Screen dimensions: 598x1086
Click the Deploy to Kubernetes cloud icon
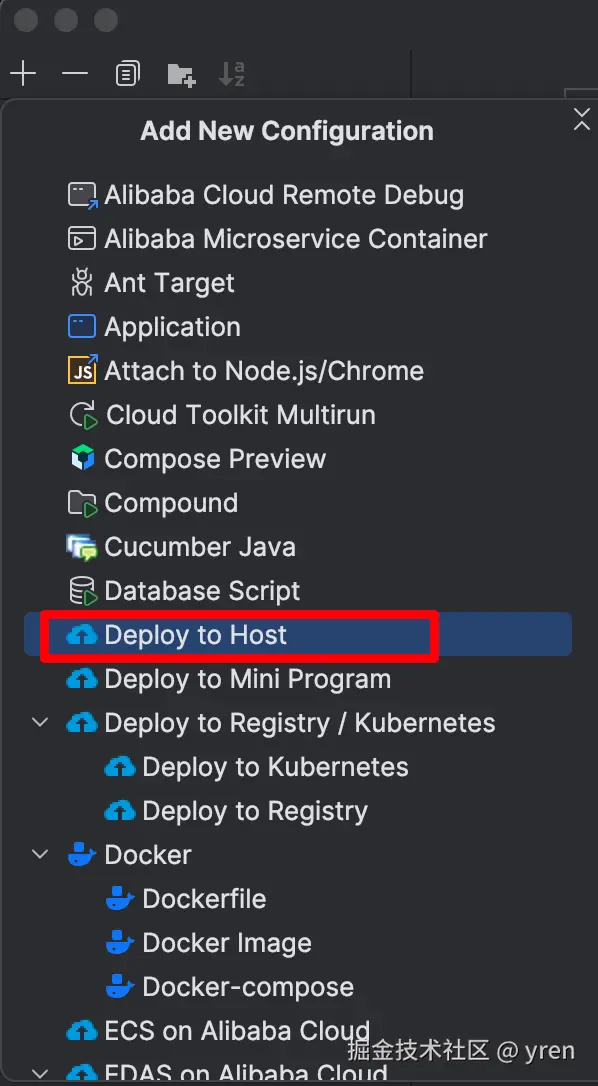(x=119, y=767)
